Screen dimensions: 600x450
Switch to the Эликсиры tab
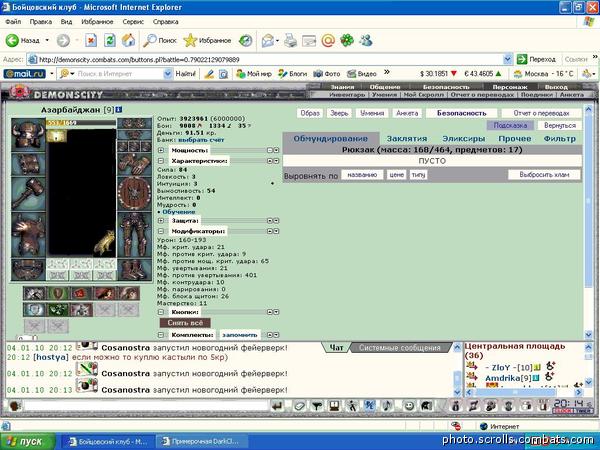point(463,139)
